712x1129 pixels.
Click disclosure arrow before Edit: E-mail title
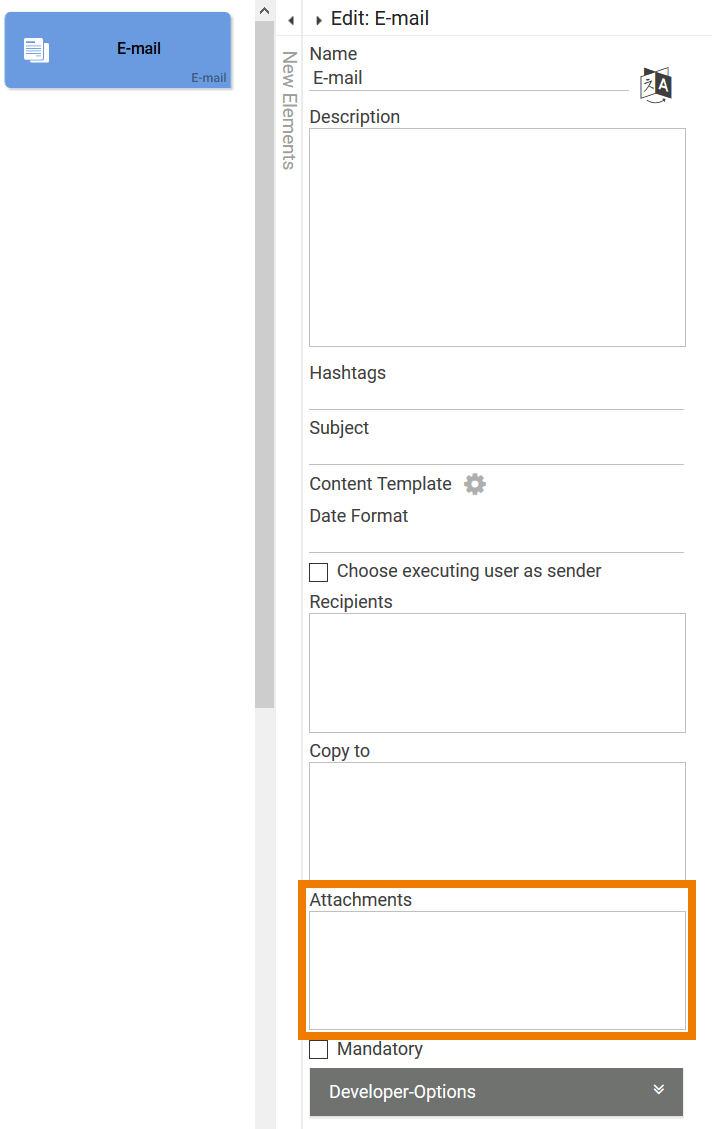[318, 19]
